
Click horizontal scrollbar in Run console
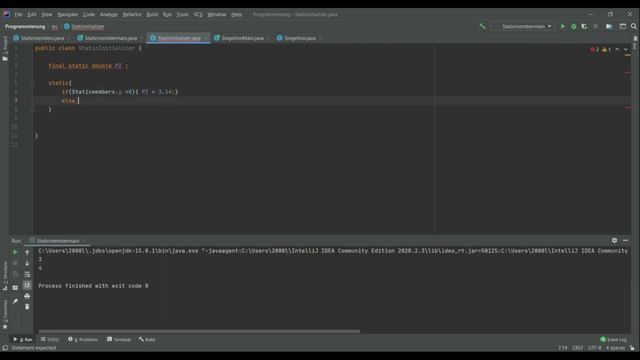pos(199,331)
